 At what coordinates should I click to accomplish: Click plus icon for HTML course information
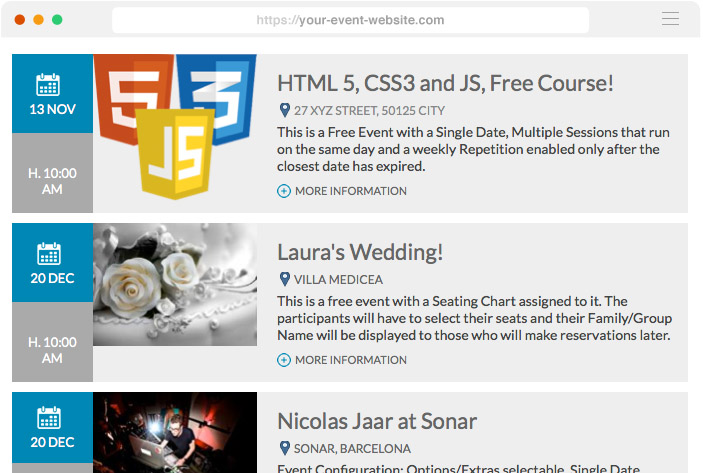point(284,191)
